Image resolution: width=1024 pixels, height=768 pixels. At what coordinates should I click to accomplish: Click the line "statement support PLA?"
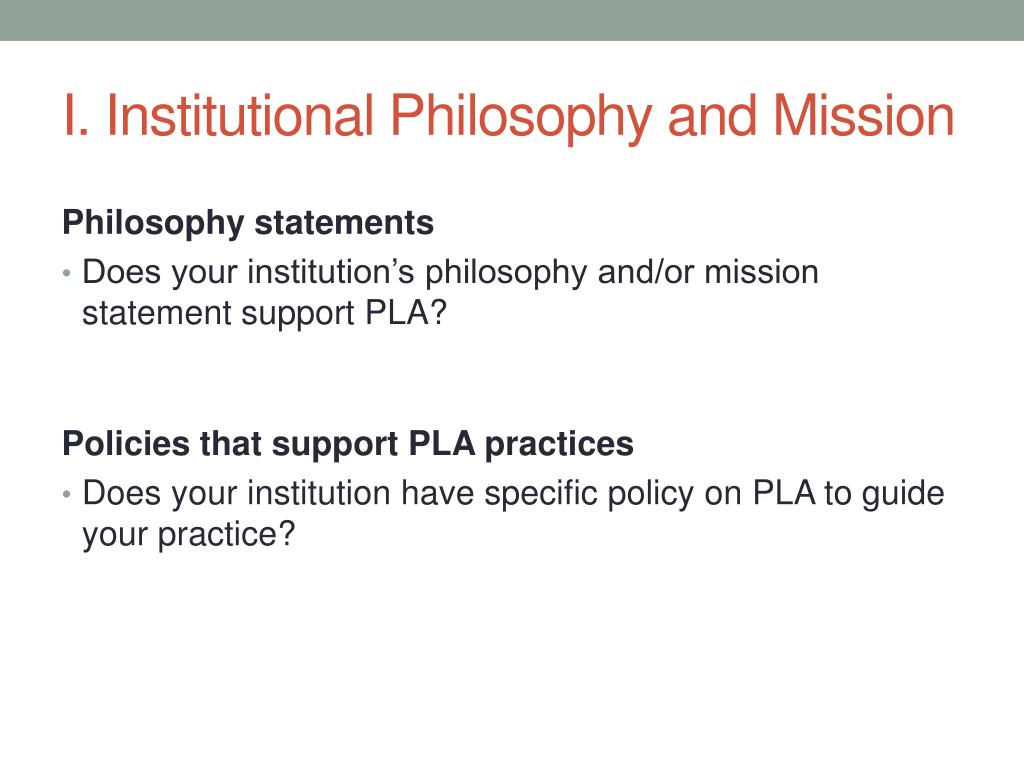pyautogui.click(x=264, y=313)
